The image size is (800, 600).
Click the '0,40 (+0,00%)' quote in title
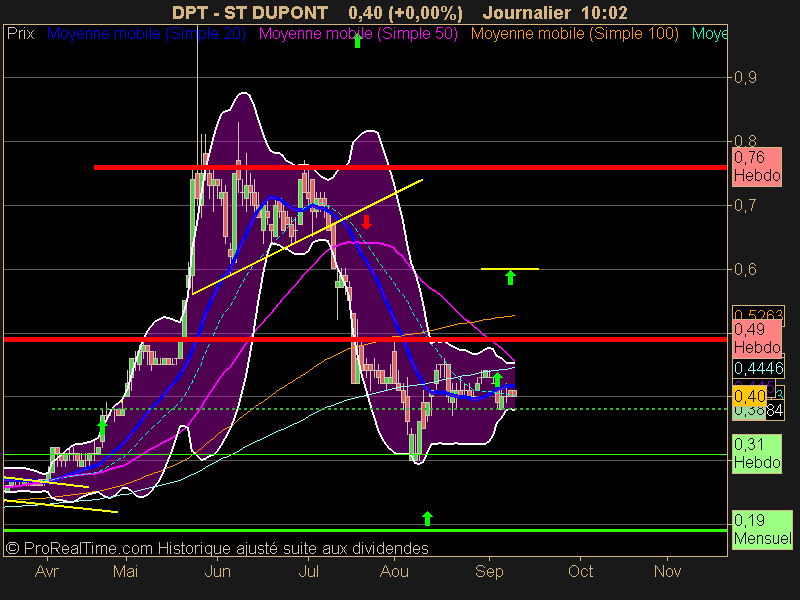(405, 13)
